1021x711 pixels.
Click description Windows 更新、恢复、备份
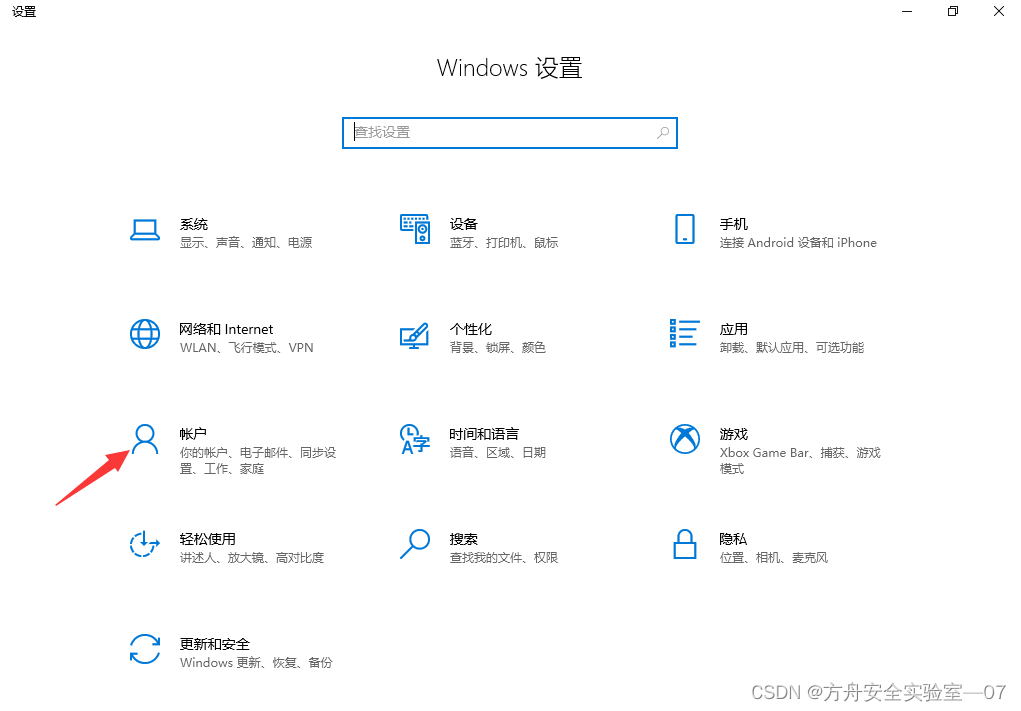(x=256, y=663)
